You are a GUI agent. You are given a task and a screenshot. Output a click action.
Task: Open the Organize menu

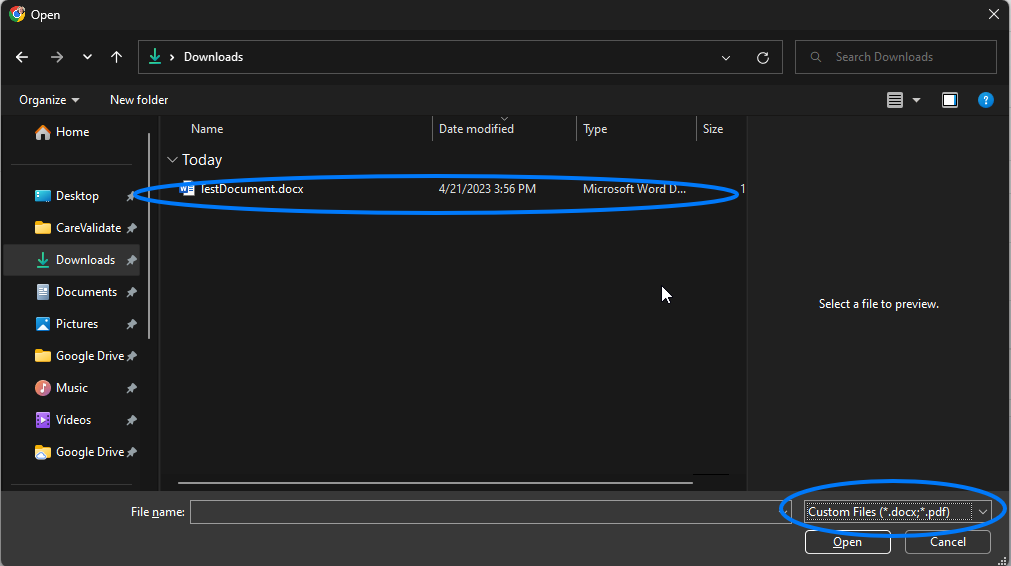pyautogui.click(x=49, y=100)
